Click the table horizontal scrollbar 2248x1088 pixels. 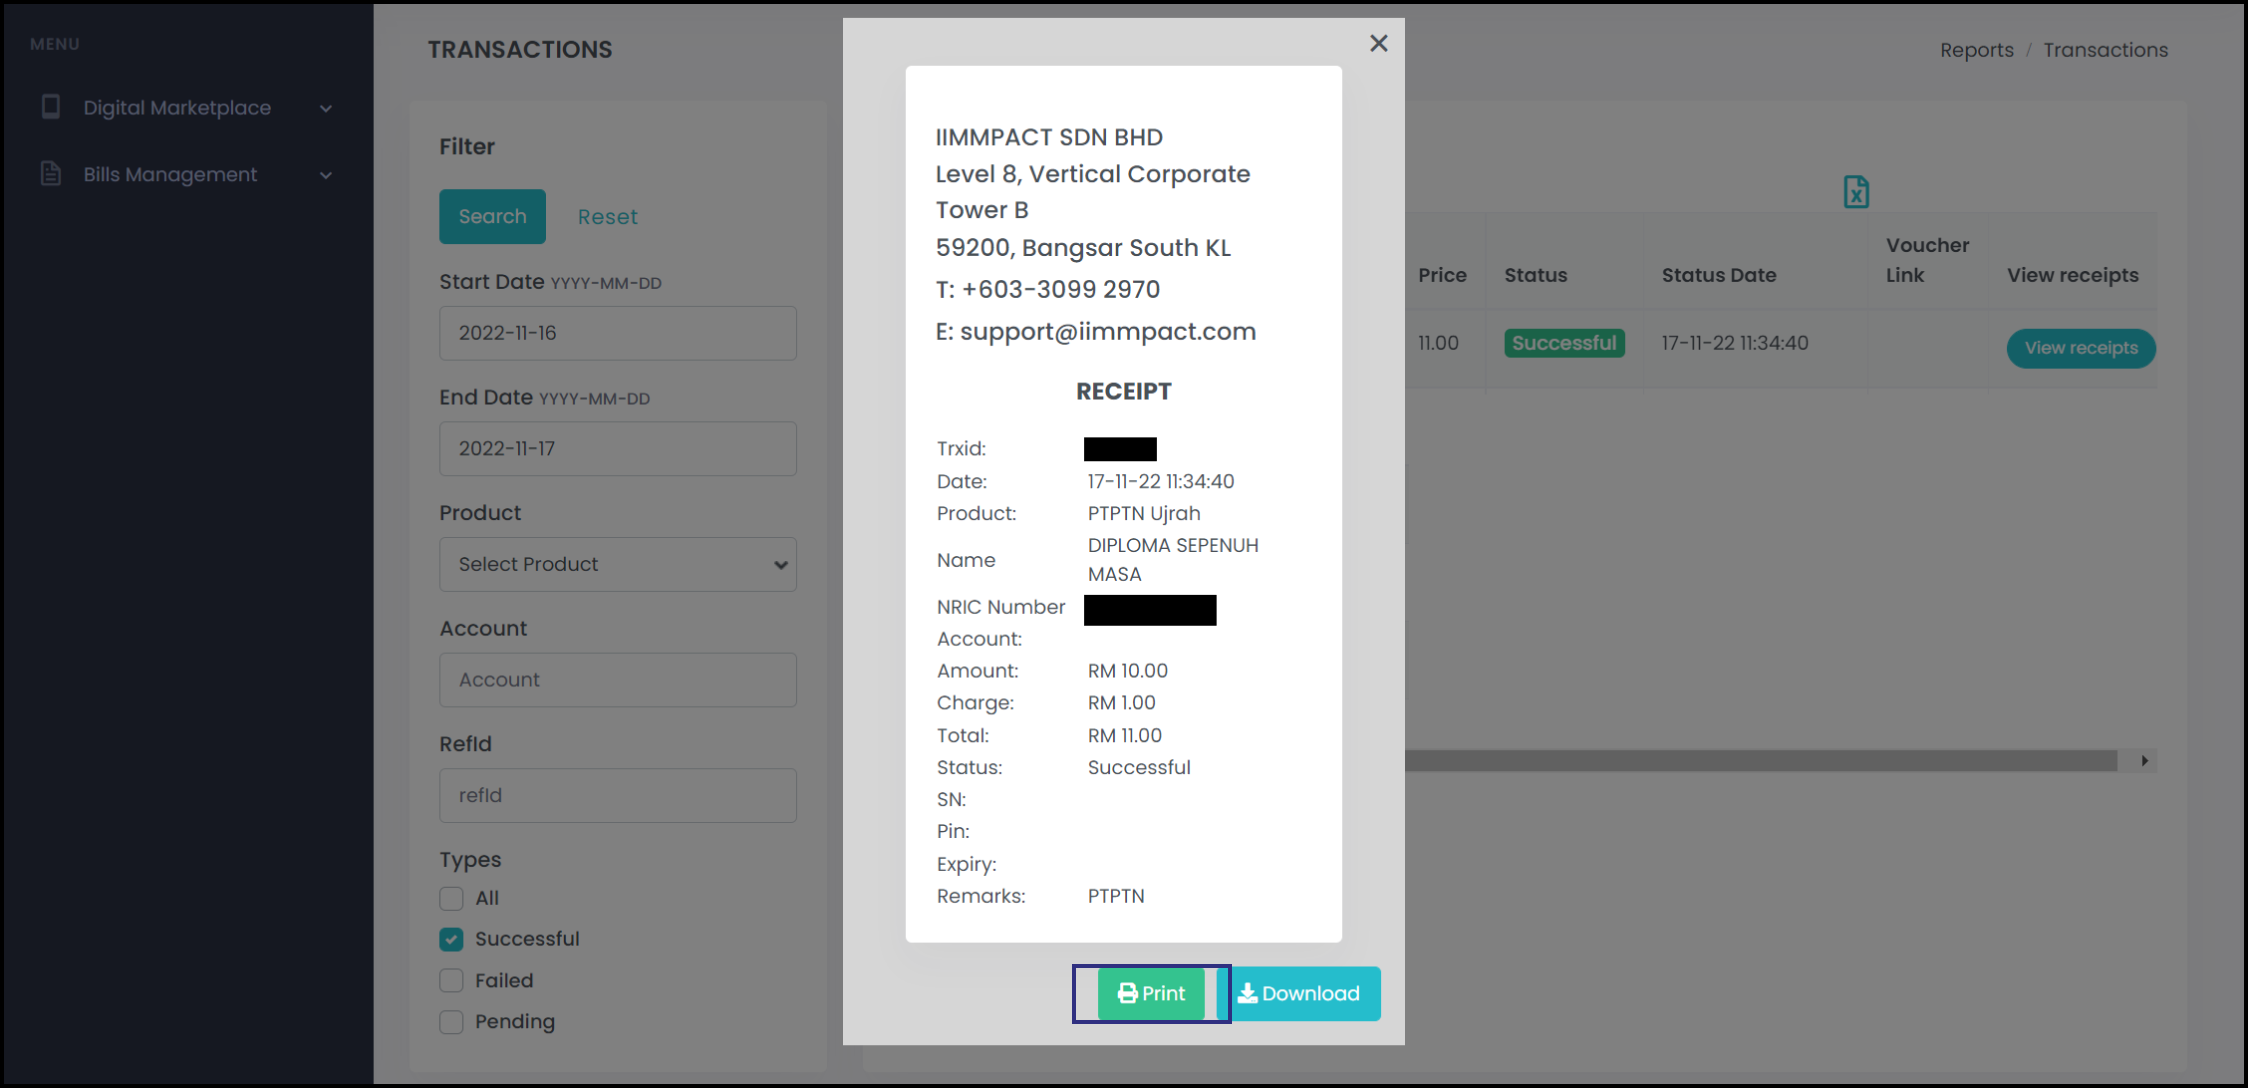(x=1760, y=761)
